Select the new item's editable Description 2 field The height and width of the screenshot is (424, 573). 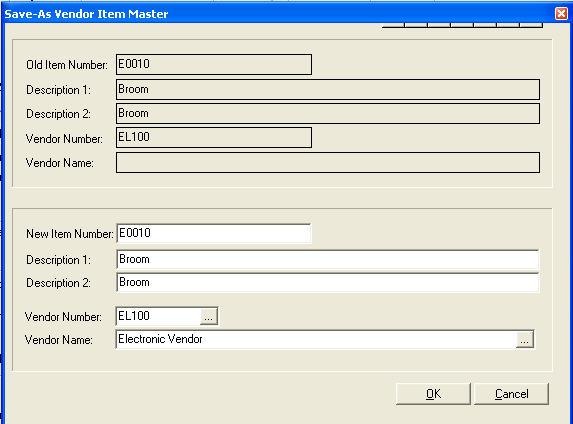point(327,283)
